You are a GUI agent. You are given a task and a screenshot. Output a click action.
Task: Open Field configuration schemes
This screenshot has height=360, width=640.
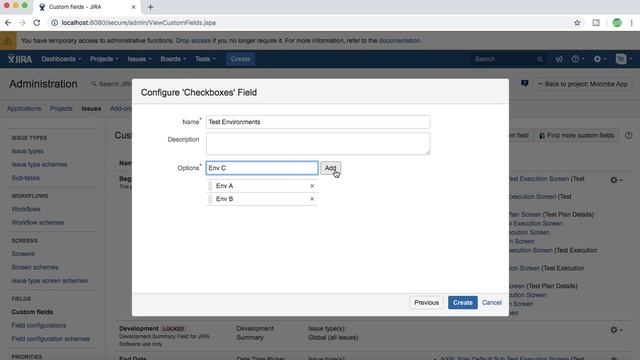(x=51, y=339)
